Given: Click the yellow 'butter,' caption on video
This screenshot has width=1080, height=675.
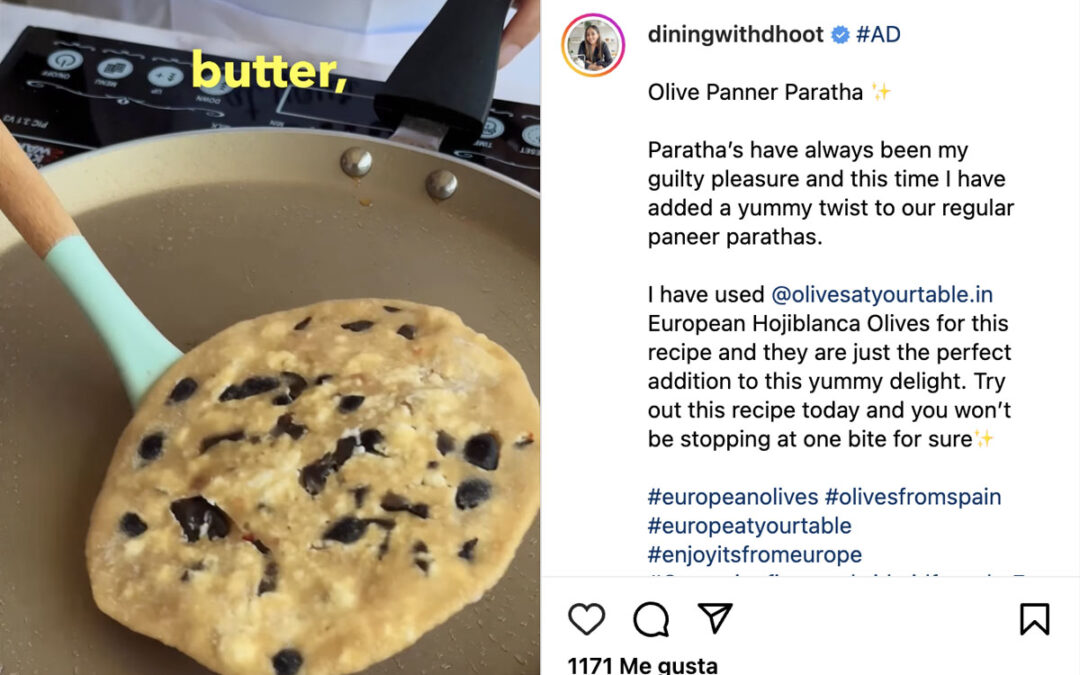Looking at the screenshot, I should (x=269, y=69).
